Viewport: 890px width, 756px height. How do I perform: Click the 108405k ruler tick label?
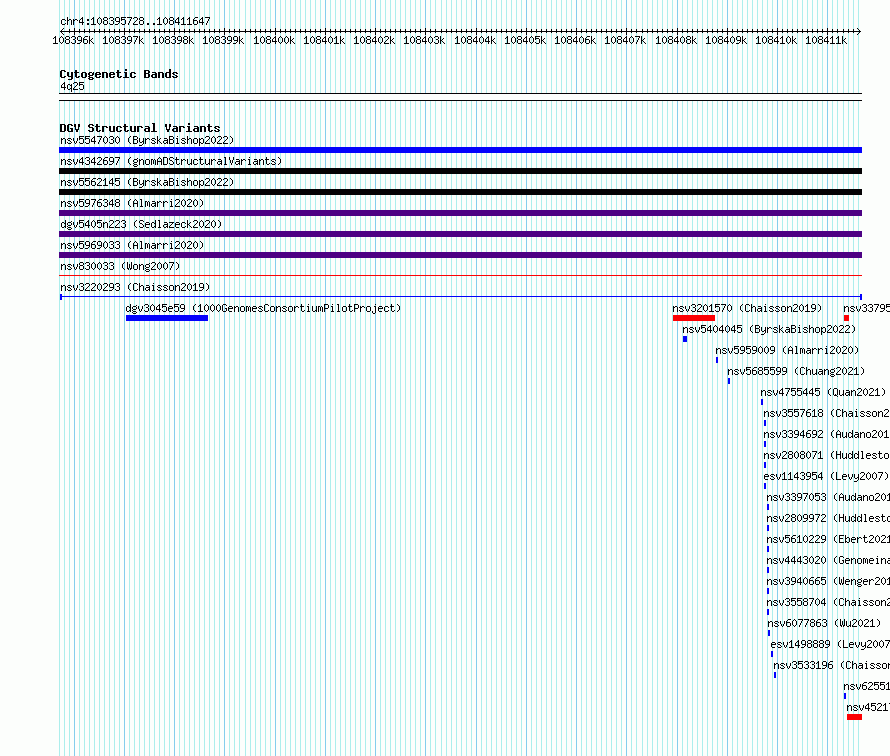(525, 40)
